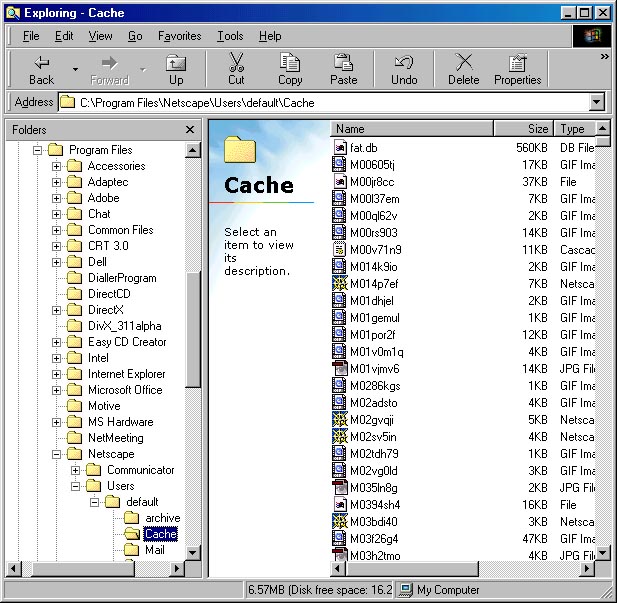Click the Paste clipboard icon

pos(343,63)
